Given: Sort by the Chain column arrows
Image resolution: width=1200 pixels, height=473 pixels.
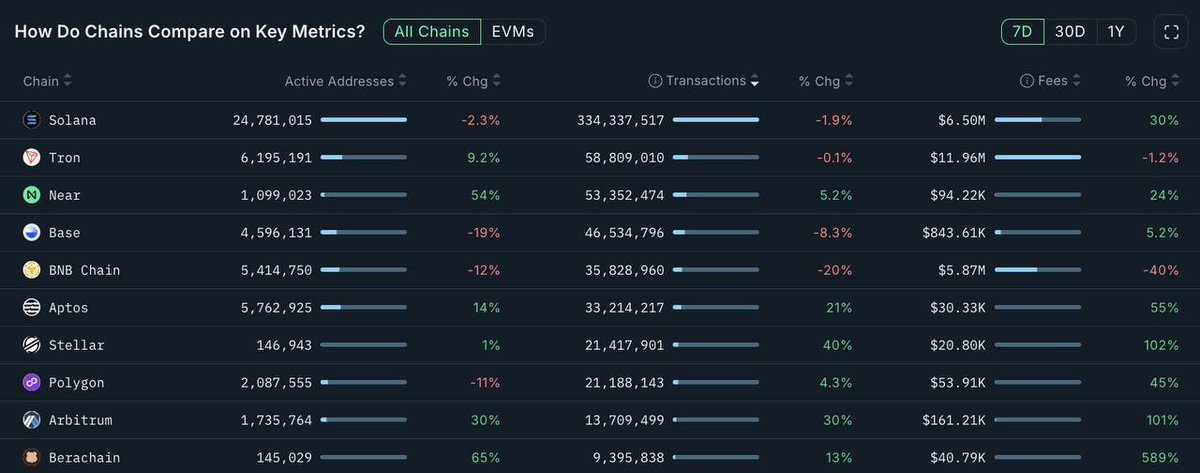Looking at the screenshot, I should [67, 81].
